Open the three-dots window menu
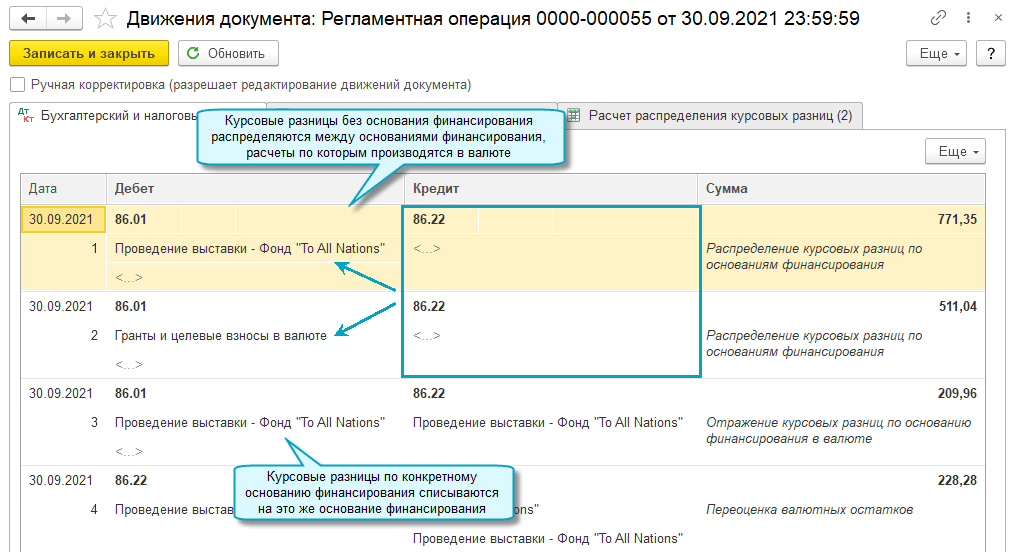1024x552 pixels. tap(968, 18)
